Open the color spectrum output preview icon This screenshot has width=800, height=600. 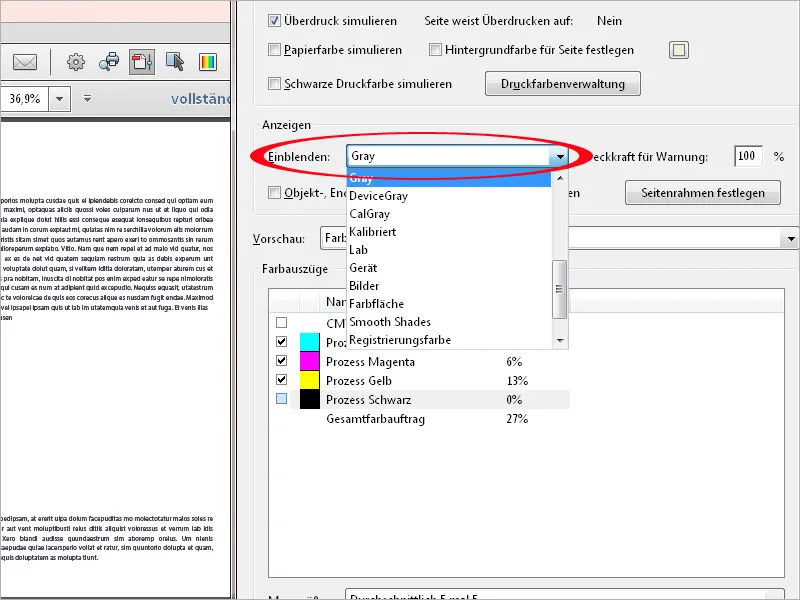[208, 62]
